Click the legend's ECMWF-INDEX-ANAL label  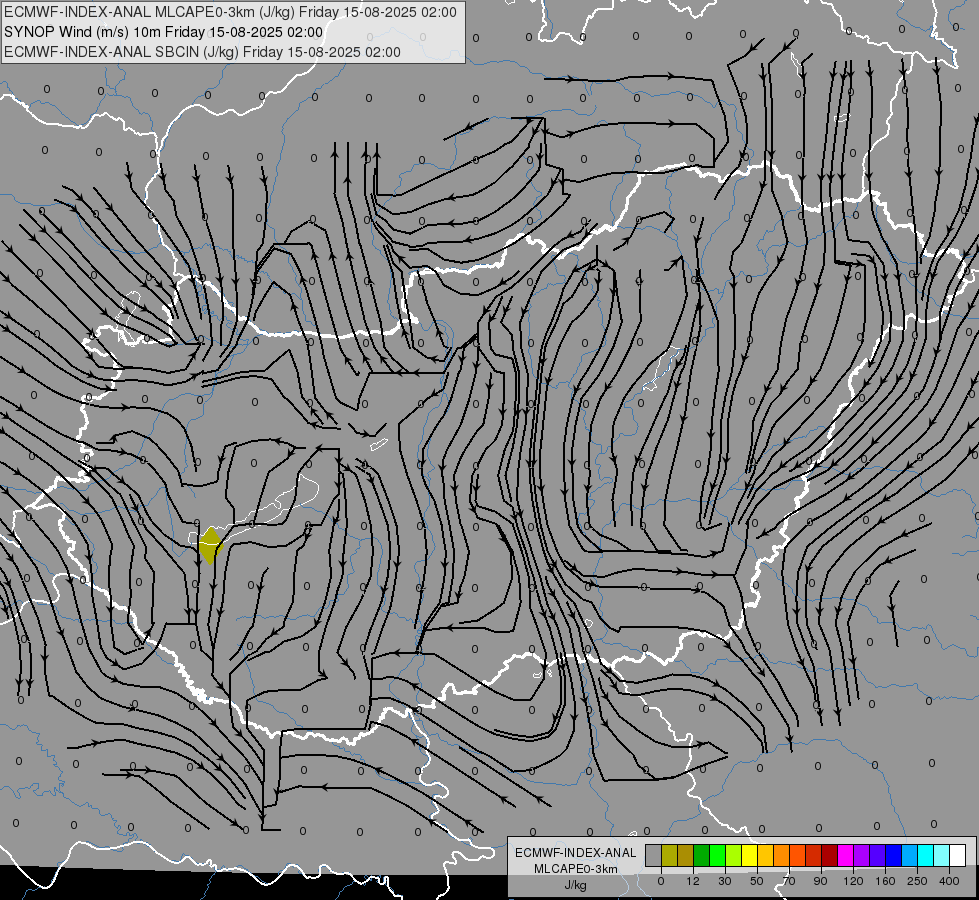tap(576, 853)
